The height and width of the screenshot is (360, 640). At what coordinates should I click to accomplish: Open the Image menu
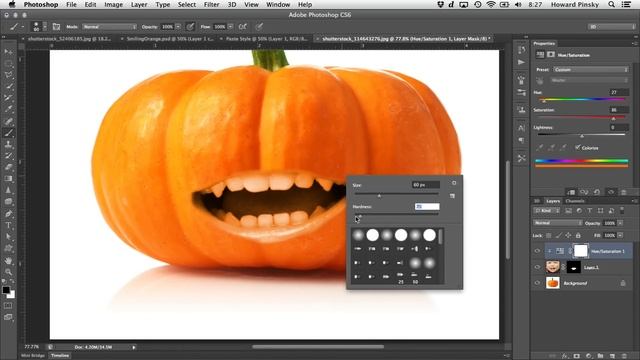[x=113, y=4]
